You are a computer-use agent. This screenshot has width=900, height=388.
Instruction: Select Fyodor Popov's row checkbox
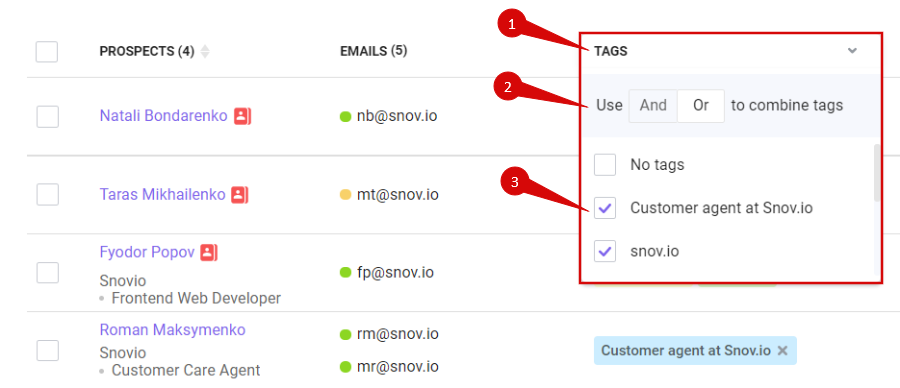click(x=48, y=273)
